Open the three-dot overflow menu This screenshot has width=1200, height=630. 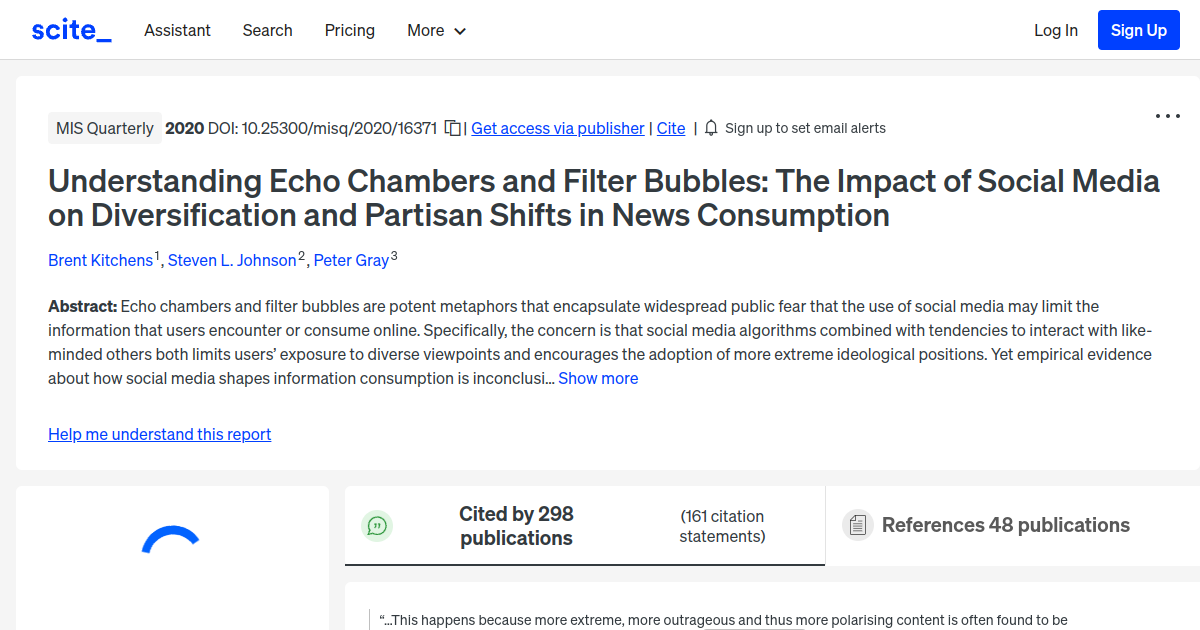[x=1167, y=116]
